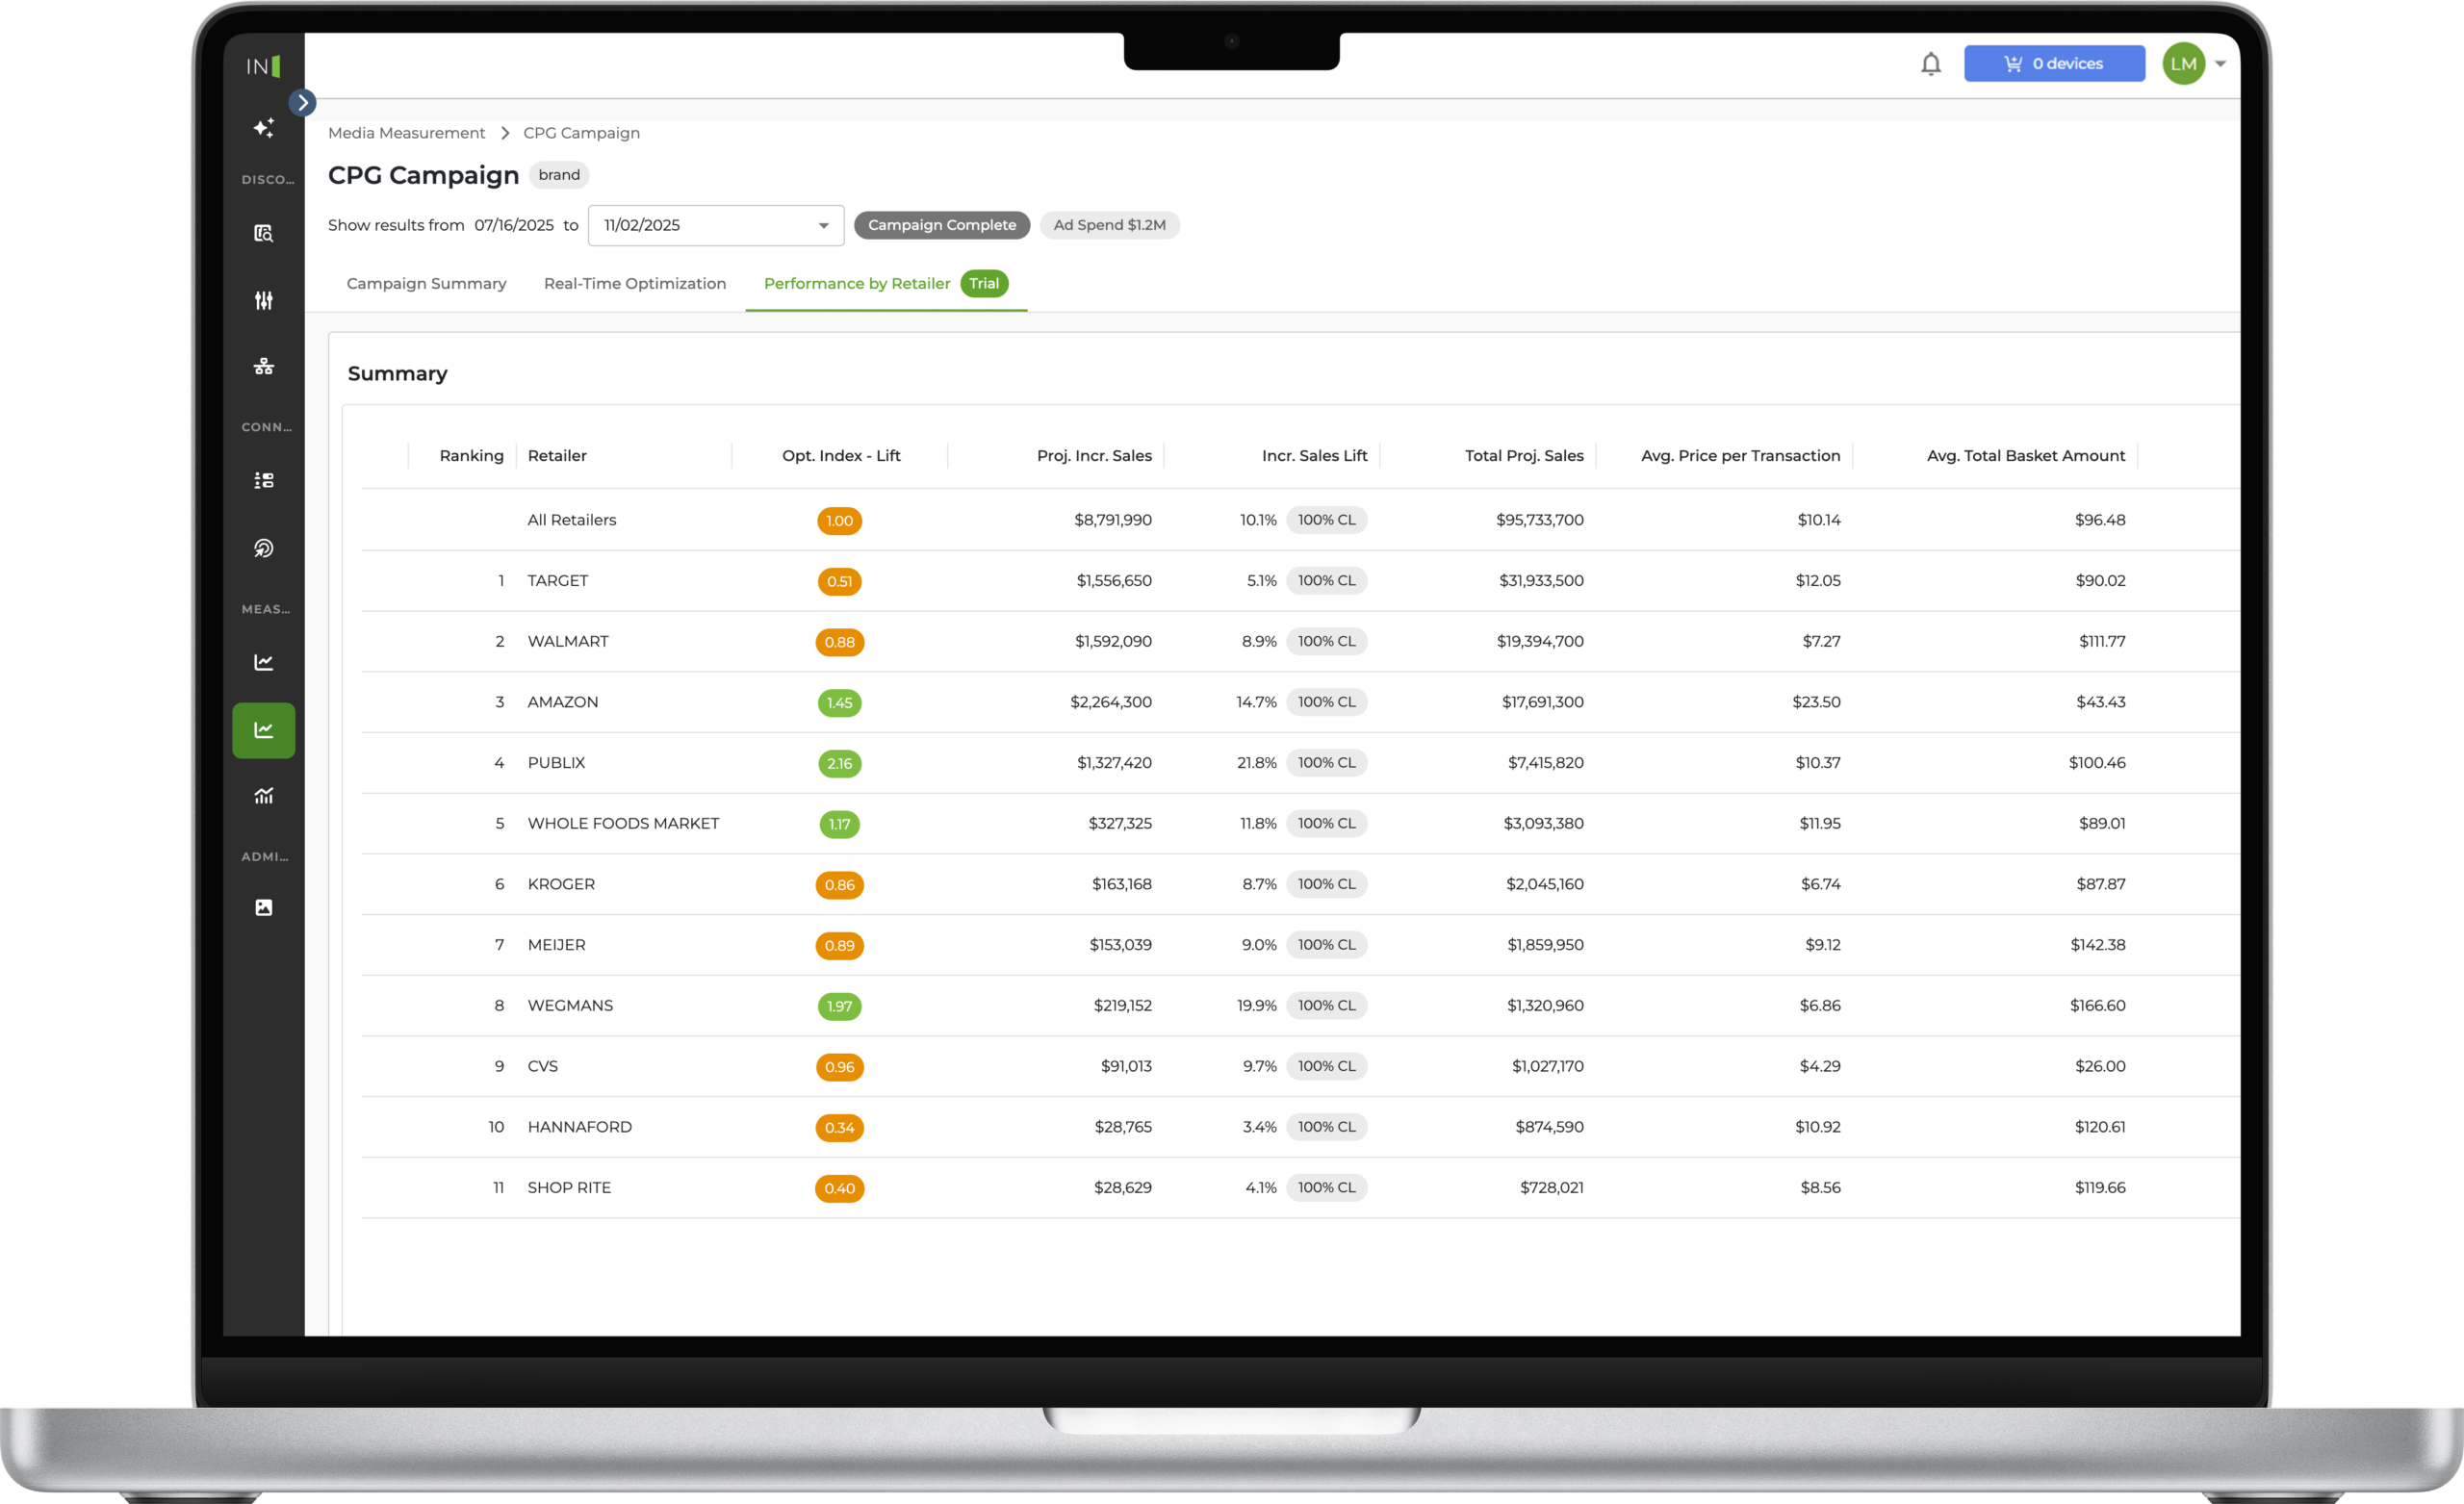Open the search catalog sidebar icon
This screenshot has height=1504, width=2464.
pos(263,233)
